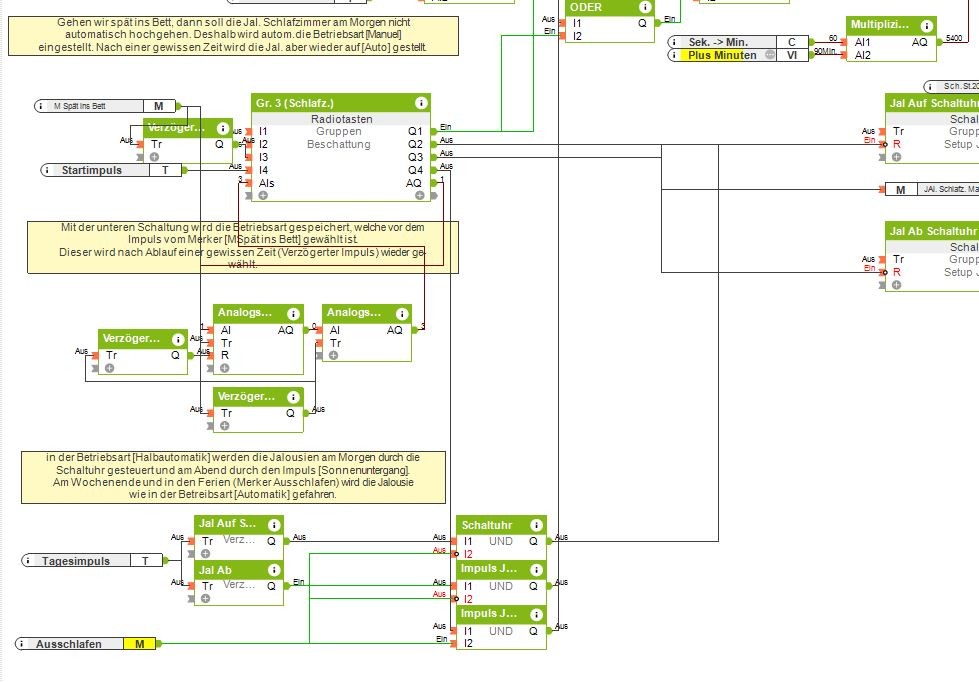Click info icon of Plus Minuten input
Viewport: 979px width, 682px height.
pos(675,55)
